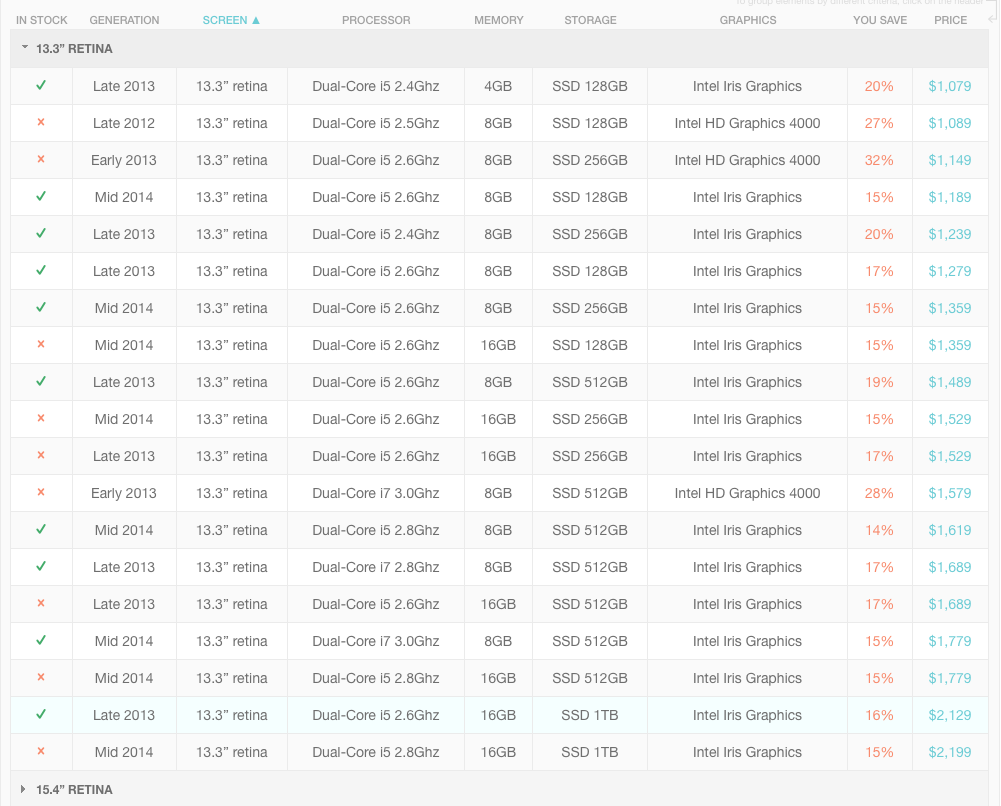
Task: Open the $1,089 price link
Action: coord(950,123)
